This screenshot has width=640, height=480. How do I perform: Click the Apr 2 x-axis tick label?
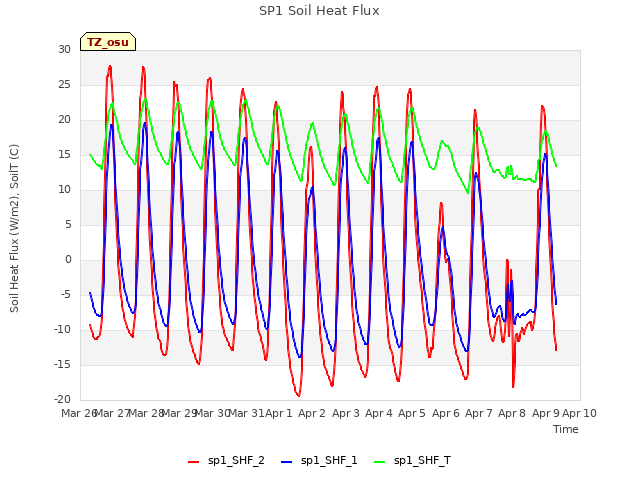click(x=312, y=413)
